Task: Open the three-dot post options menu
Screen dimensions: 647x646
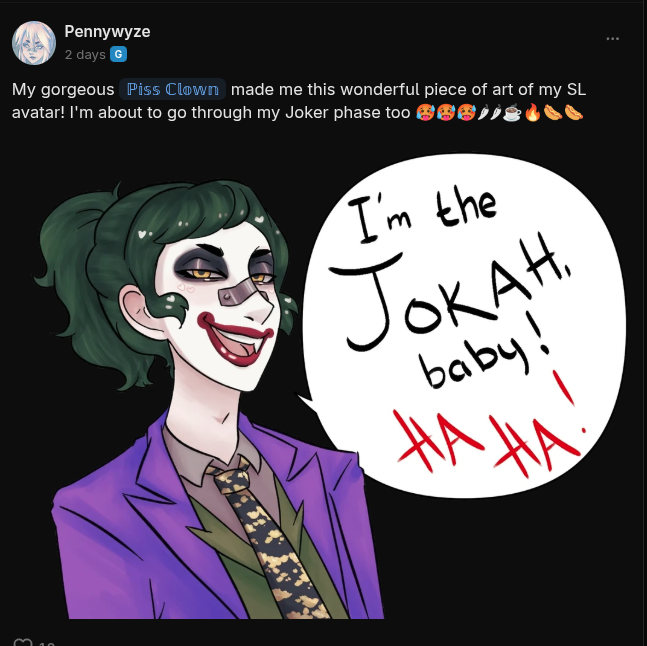Action: pyautogui.click(x=612, y=38)
